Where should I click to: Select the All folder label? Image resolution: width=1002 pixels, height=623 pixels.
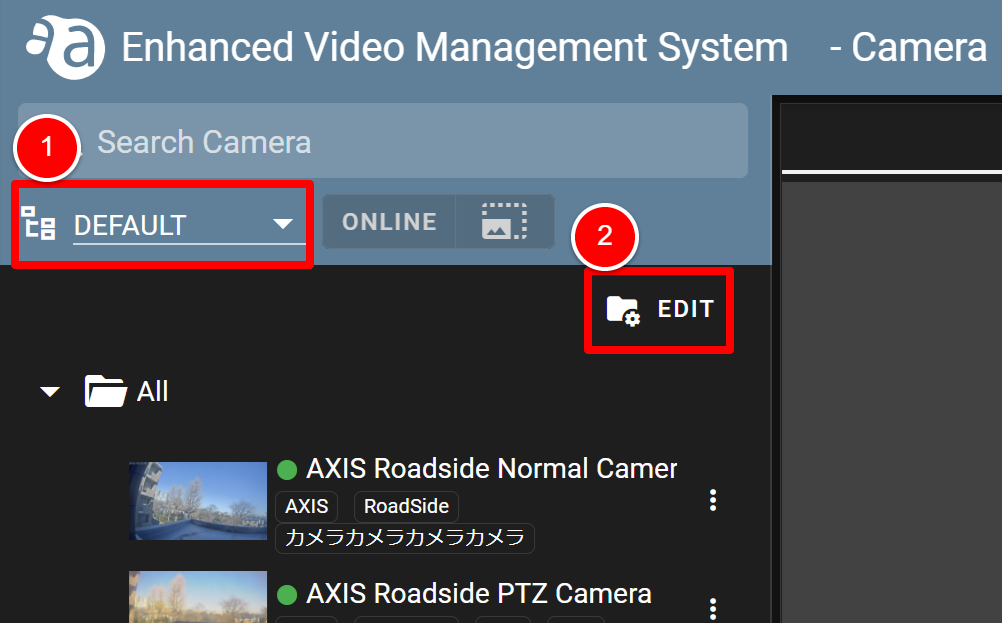coord(153,391)
